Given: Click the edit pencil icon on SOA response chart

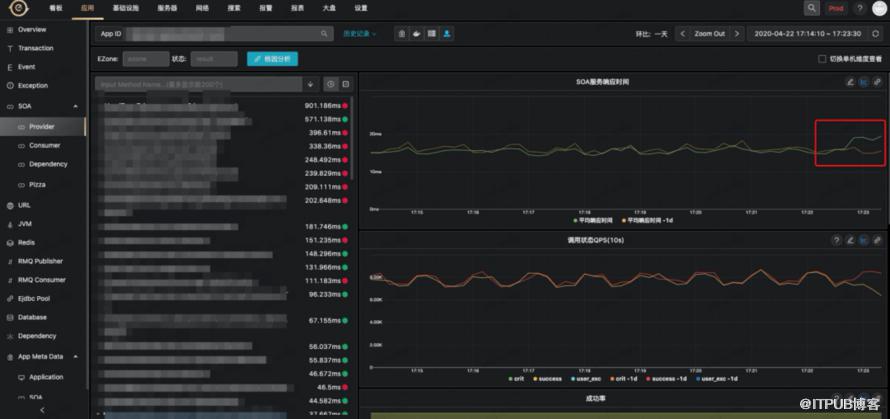Looking at the screenshot, I should coord(850,82).
